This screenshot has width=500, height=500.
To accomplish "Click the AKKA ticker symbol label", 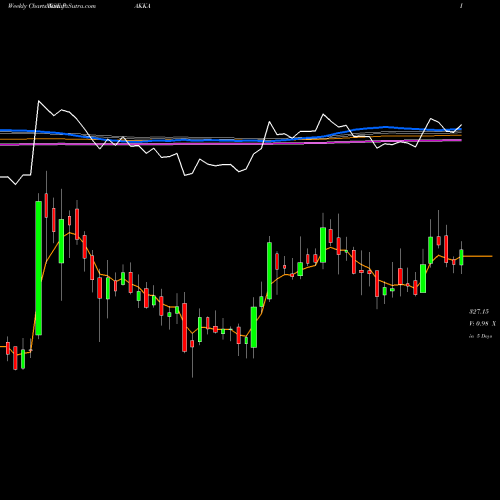I will coord(142,6).
